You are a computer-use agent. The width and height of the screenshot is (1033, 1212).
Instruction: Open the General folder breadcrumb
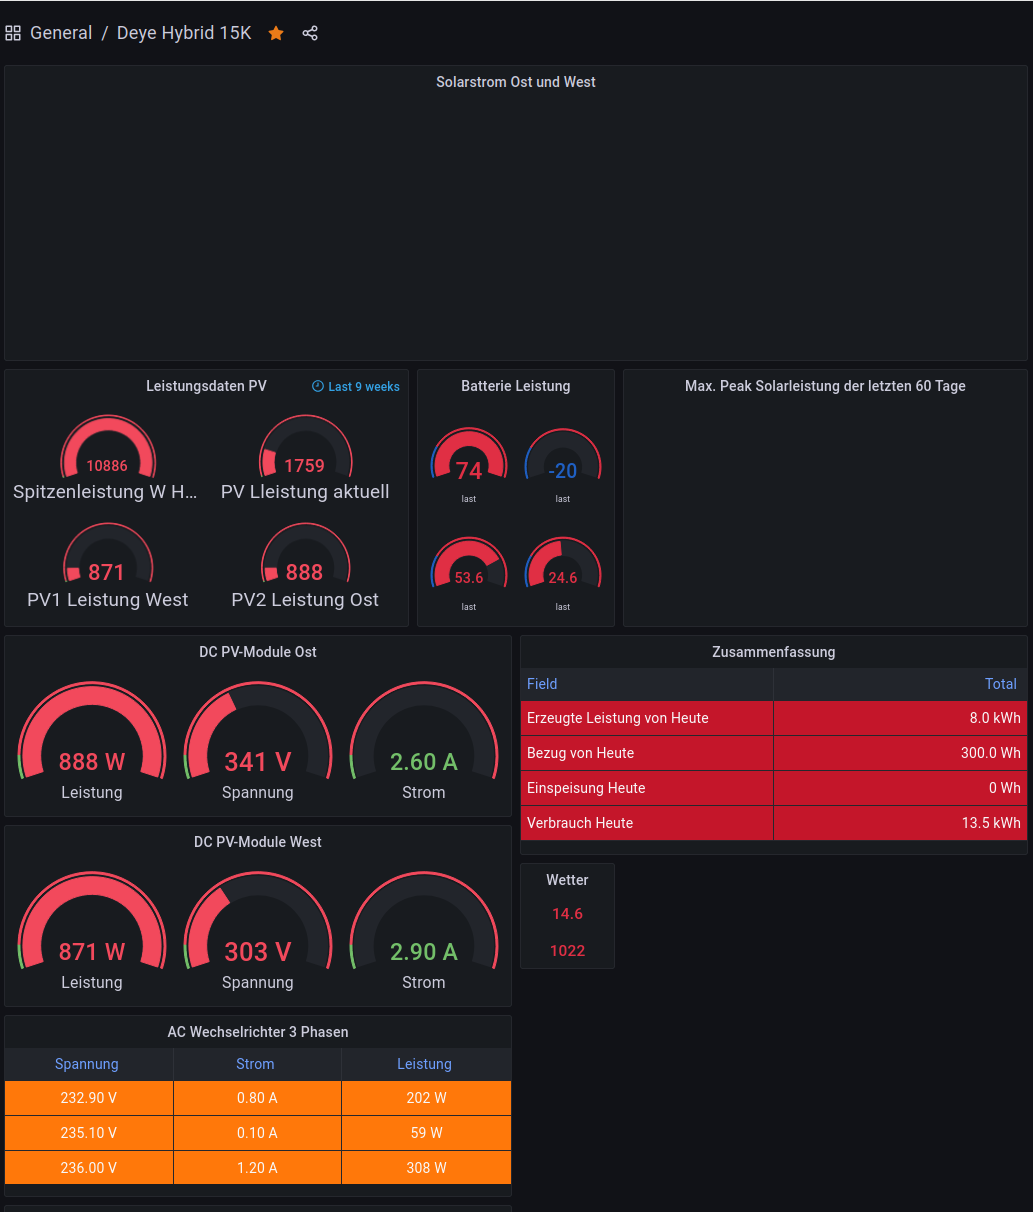pos(61,33)
